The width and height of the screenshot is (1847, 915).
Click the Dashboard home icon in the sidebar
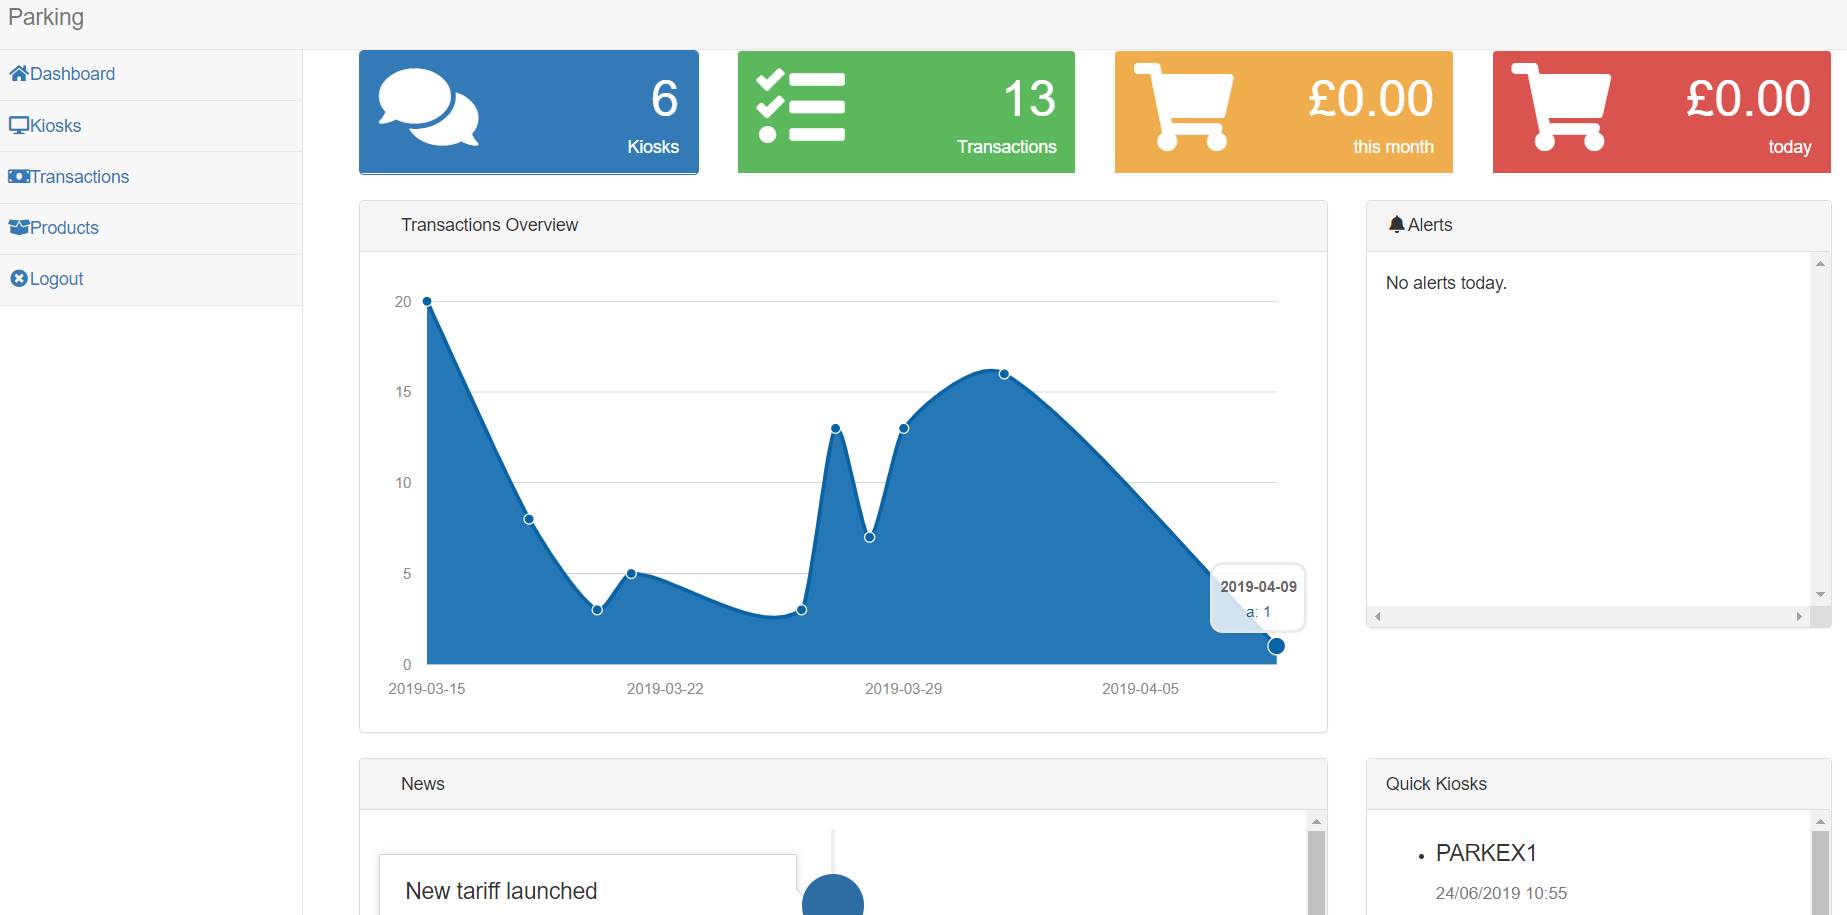pyautogui.click(x=19, y=73)
